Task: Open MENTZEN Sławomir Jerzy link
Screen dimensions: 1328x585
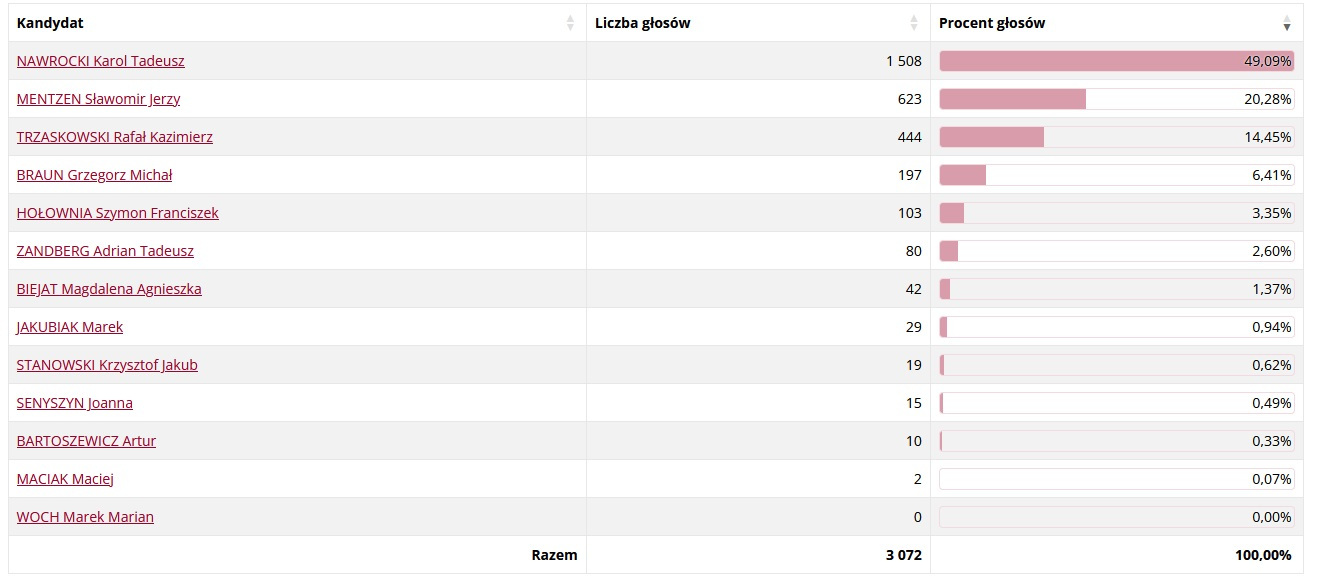Action: click(x=99, y=99)
